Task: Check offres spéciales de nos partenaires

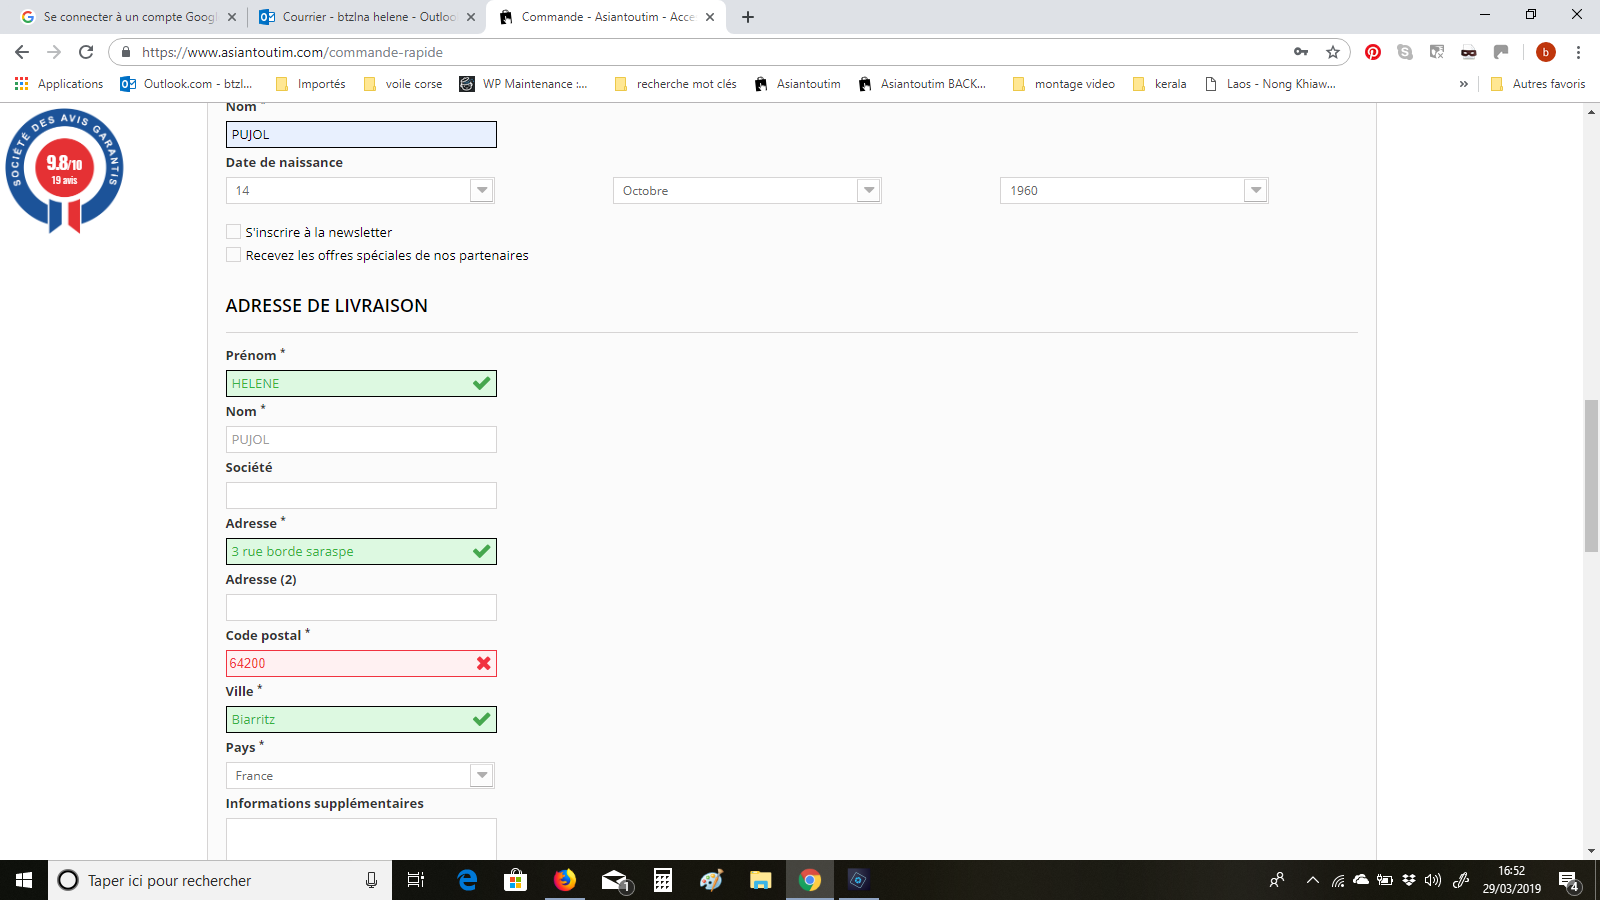Action: [234, 255]
